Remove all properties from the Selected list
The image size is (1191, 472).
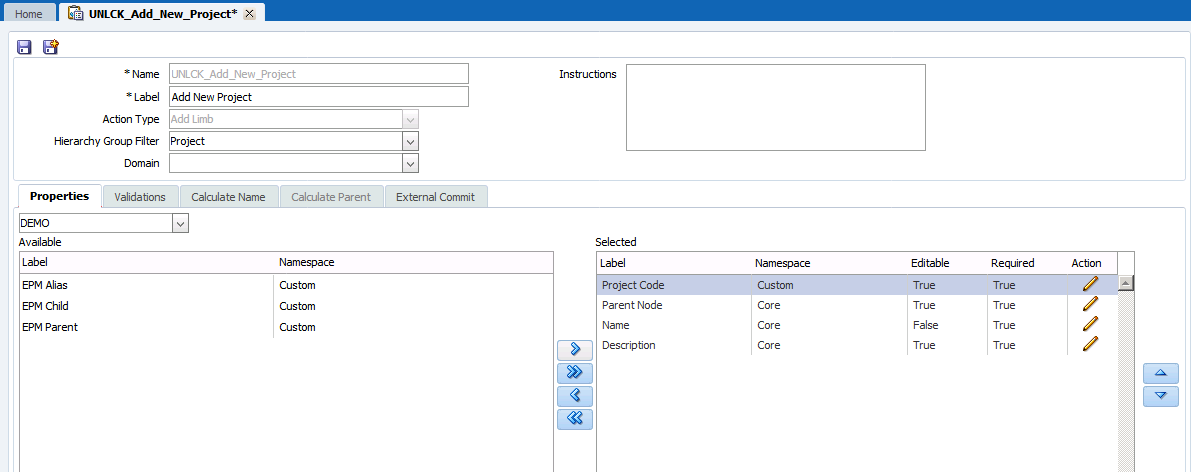coord(574,419)
